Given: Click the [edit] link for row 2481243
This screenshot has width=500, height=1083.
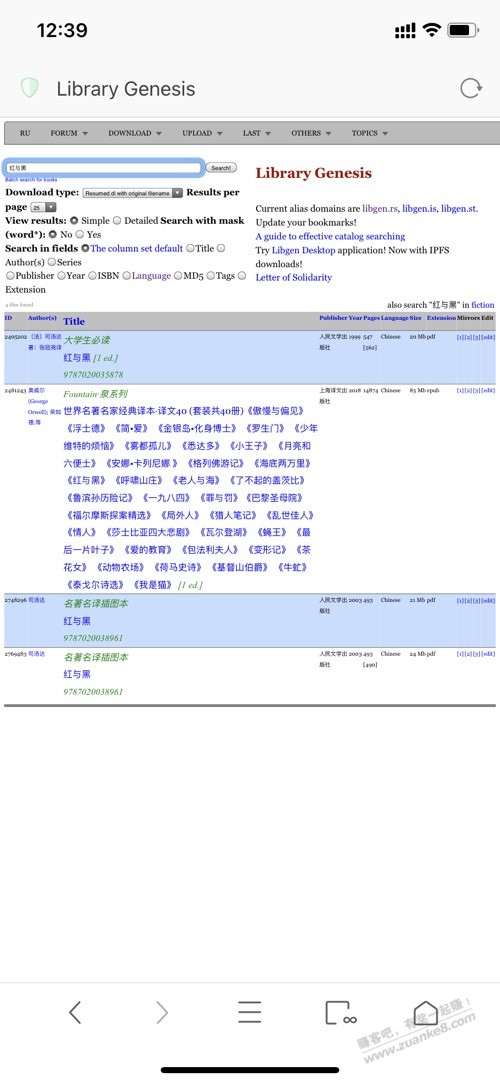Looking at the screenshot, I should [488, 390].
